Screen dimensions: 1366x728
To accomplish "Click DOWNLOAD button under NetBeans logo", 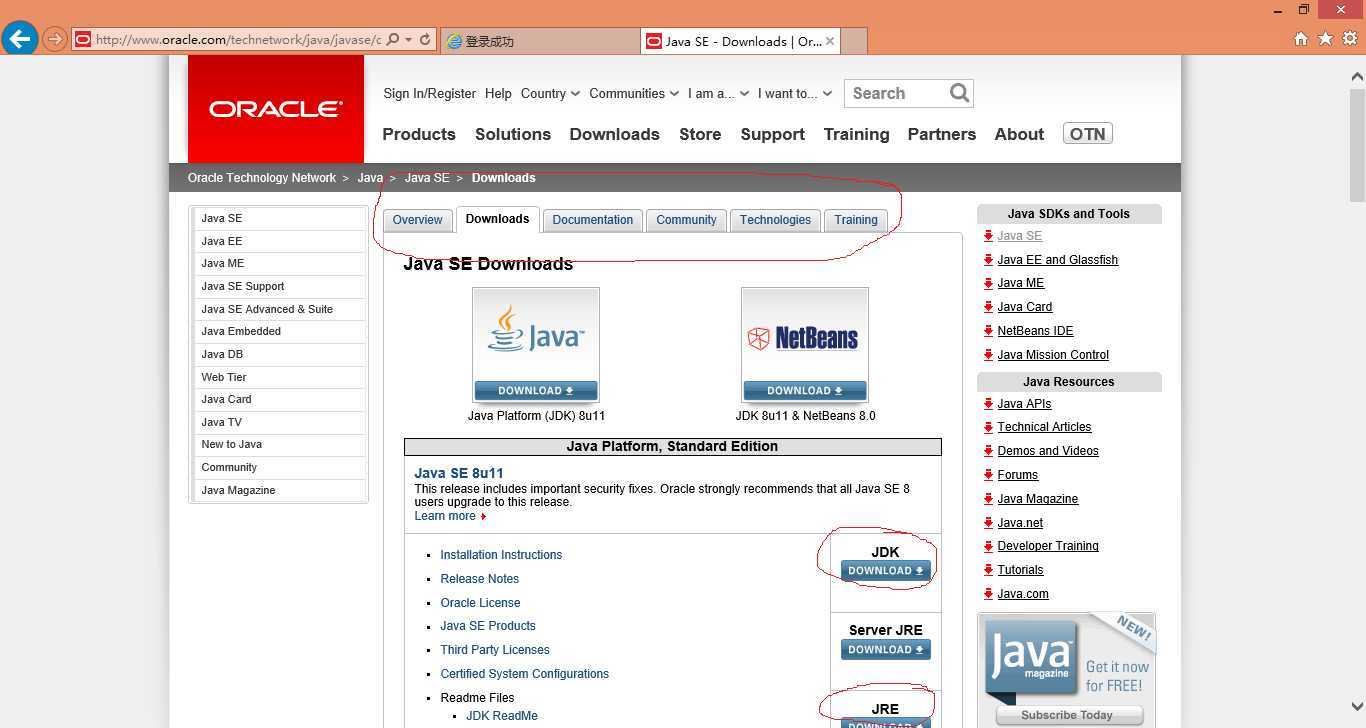I will point(804,390).
